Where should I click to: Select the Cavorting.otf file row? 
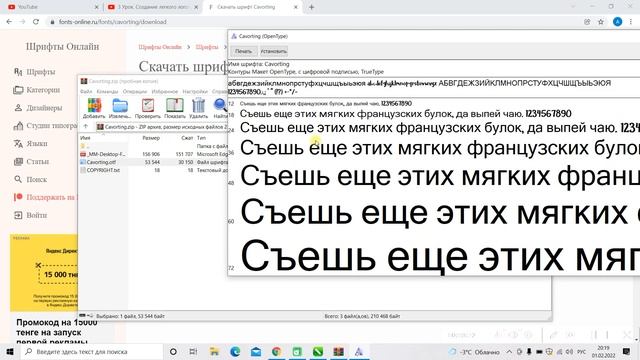pyautogui.click(x=153, y=162)
